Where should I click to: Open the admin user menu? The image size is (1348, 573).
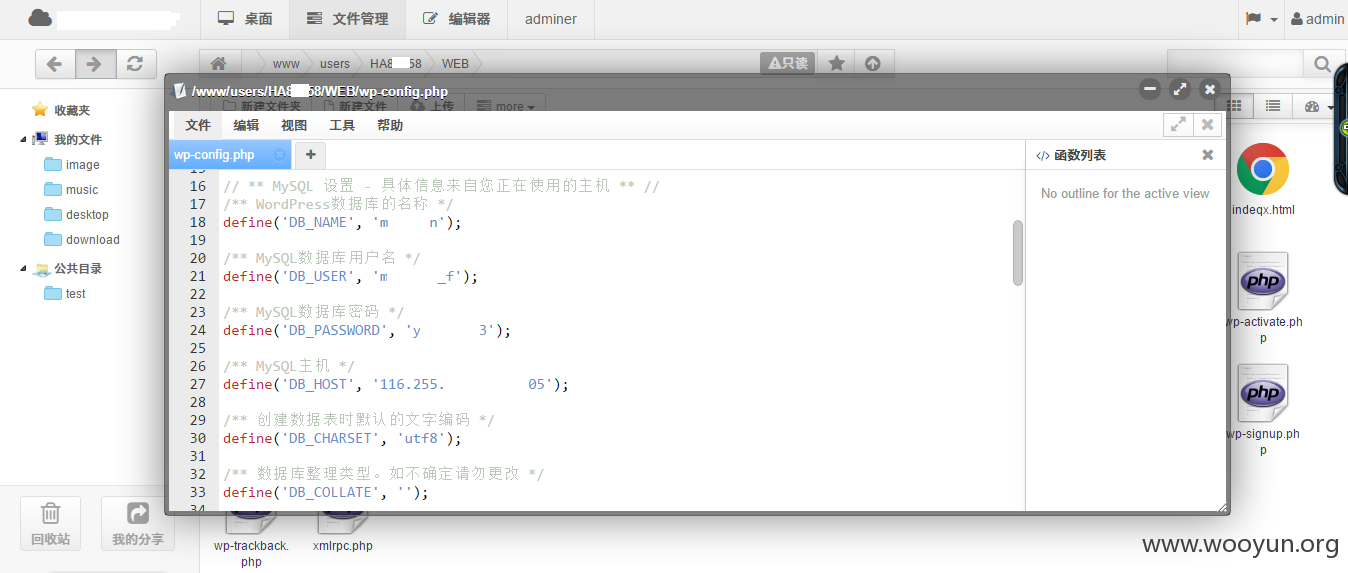click(1317, 19)
